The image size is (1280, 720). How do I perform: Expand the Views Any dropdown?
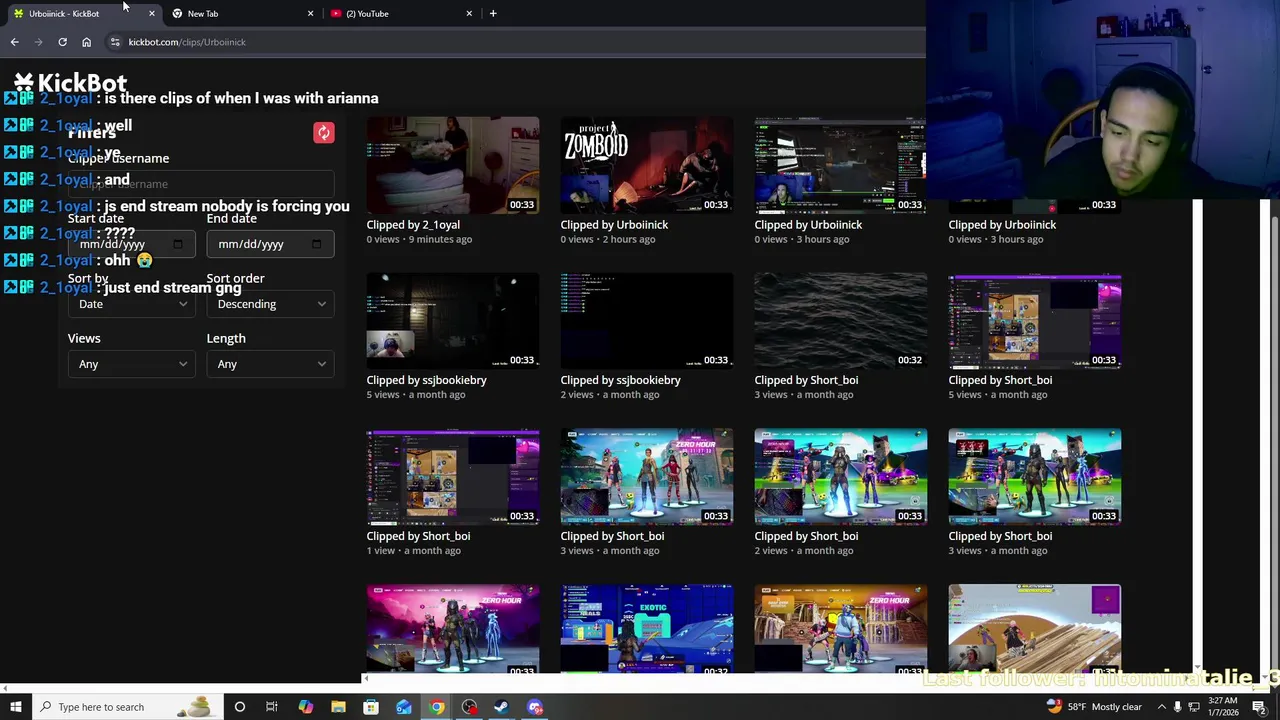(130, 364)
